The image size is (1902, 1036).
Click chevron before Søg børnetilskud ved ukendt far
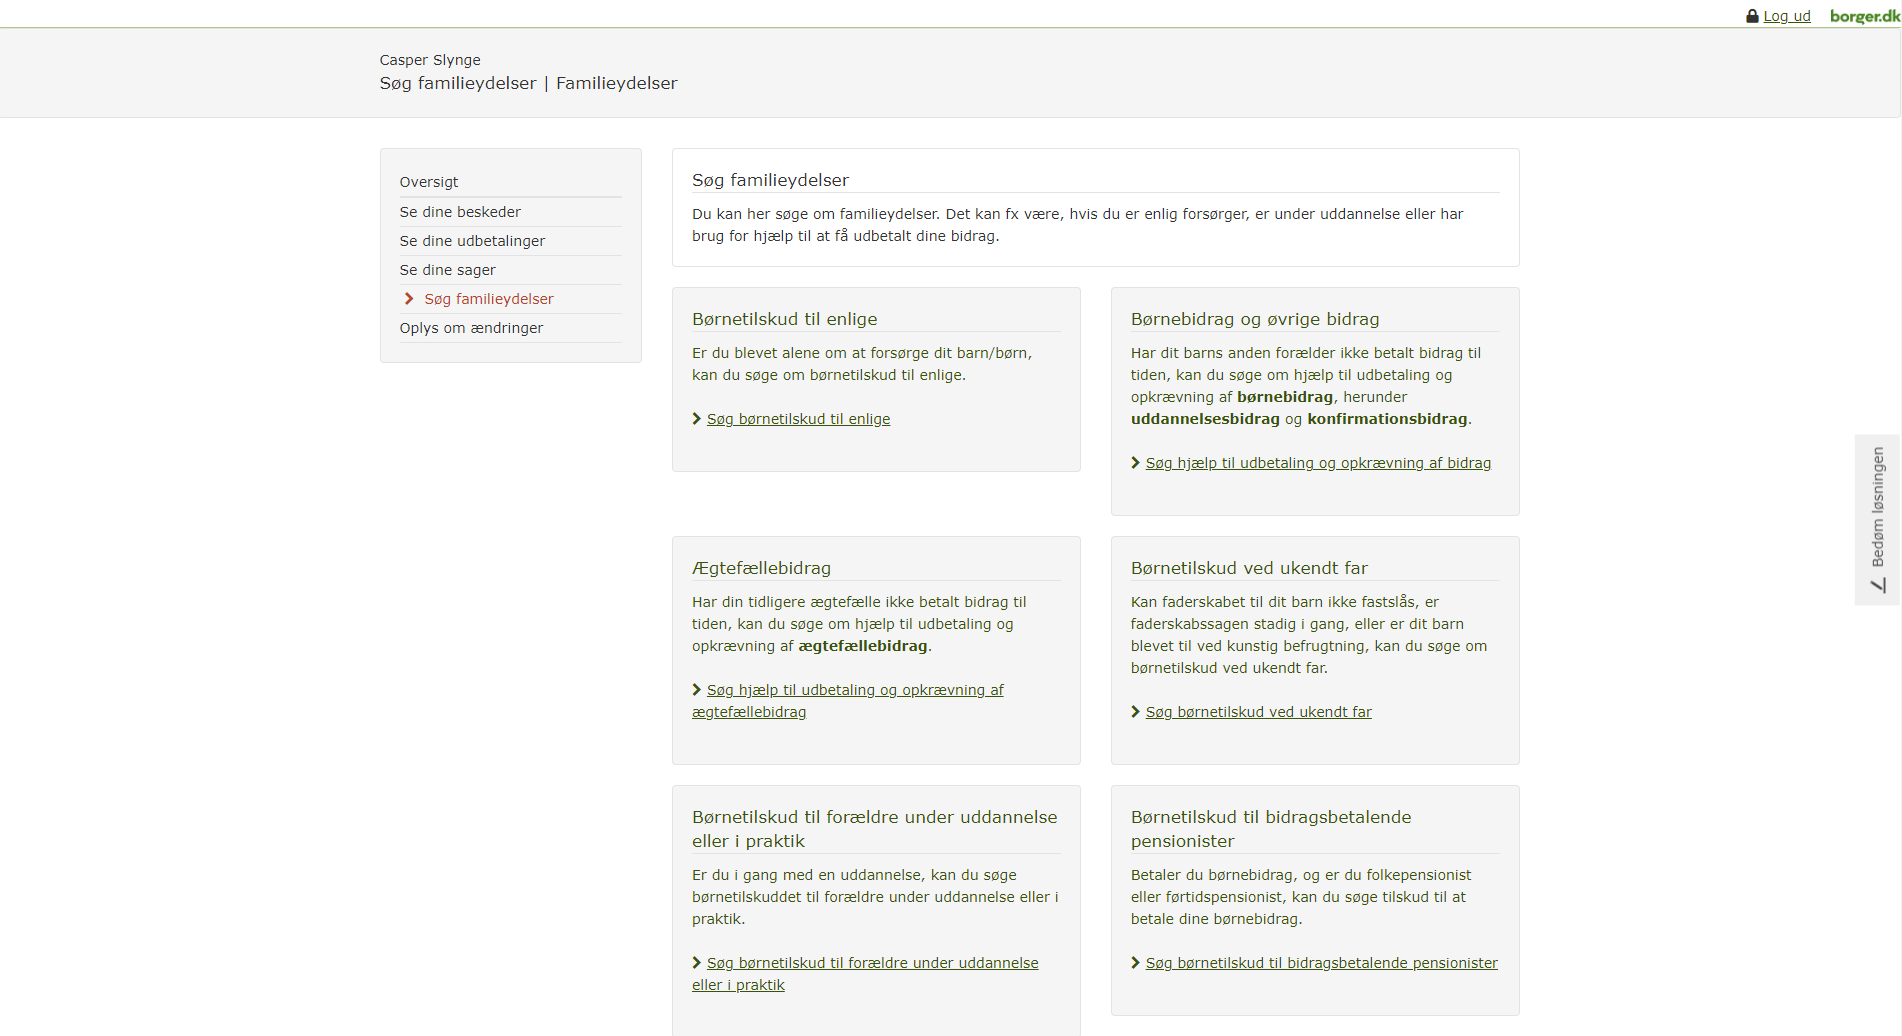point(1136,712)
